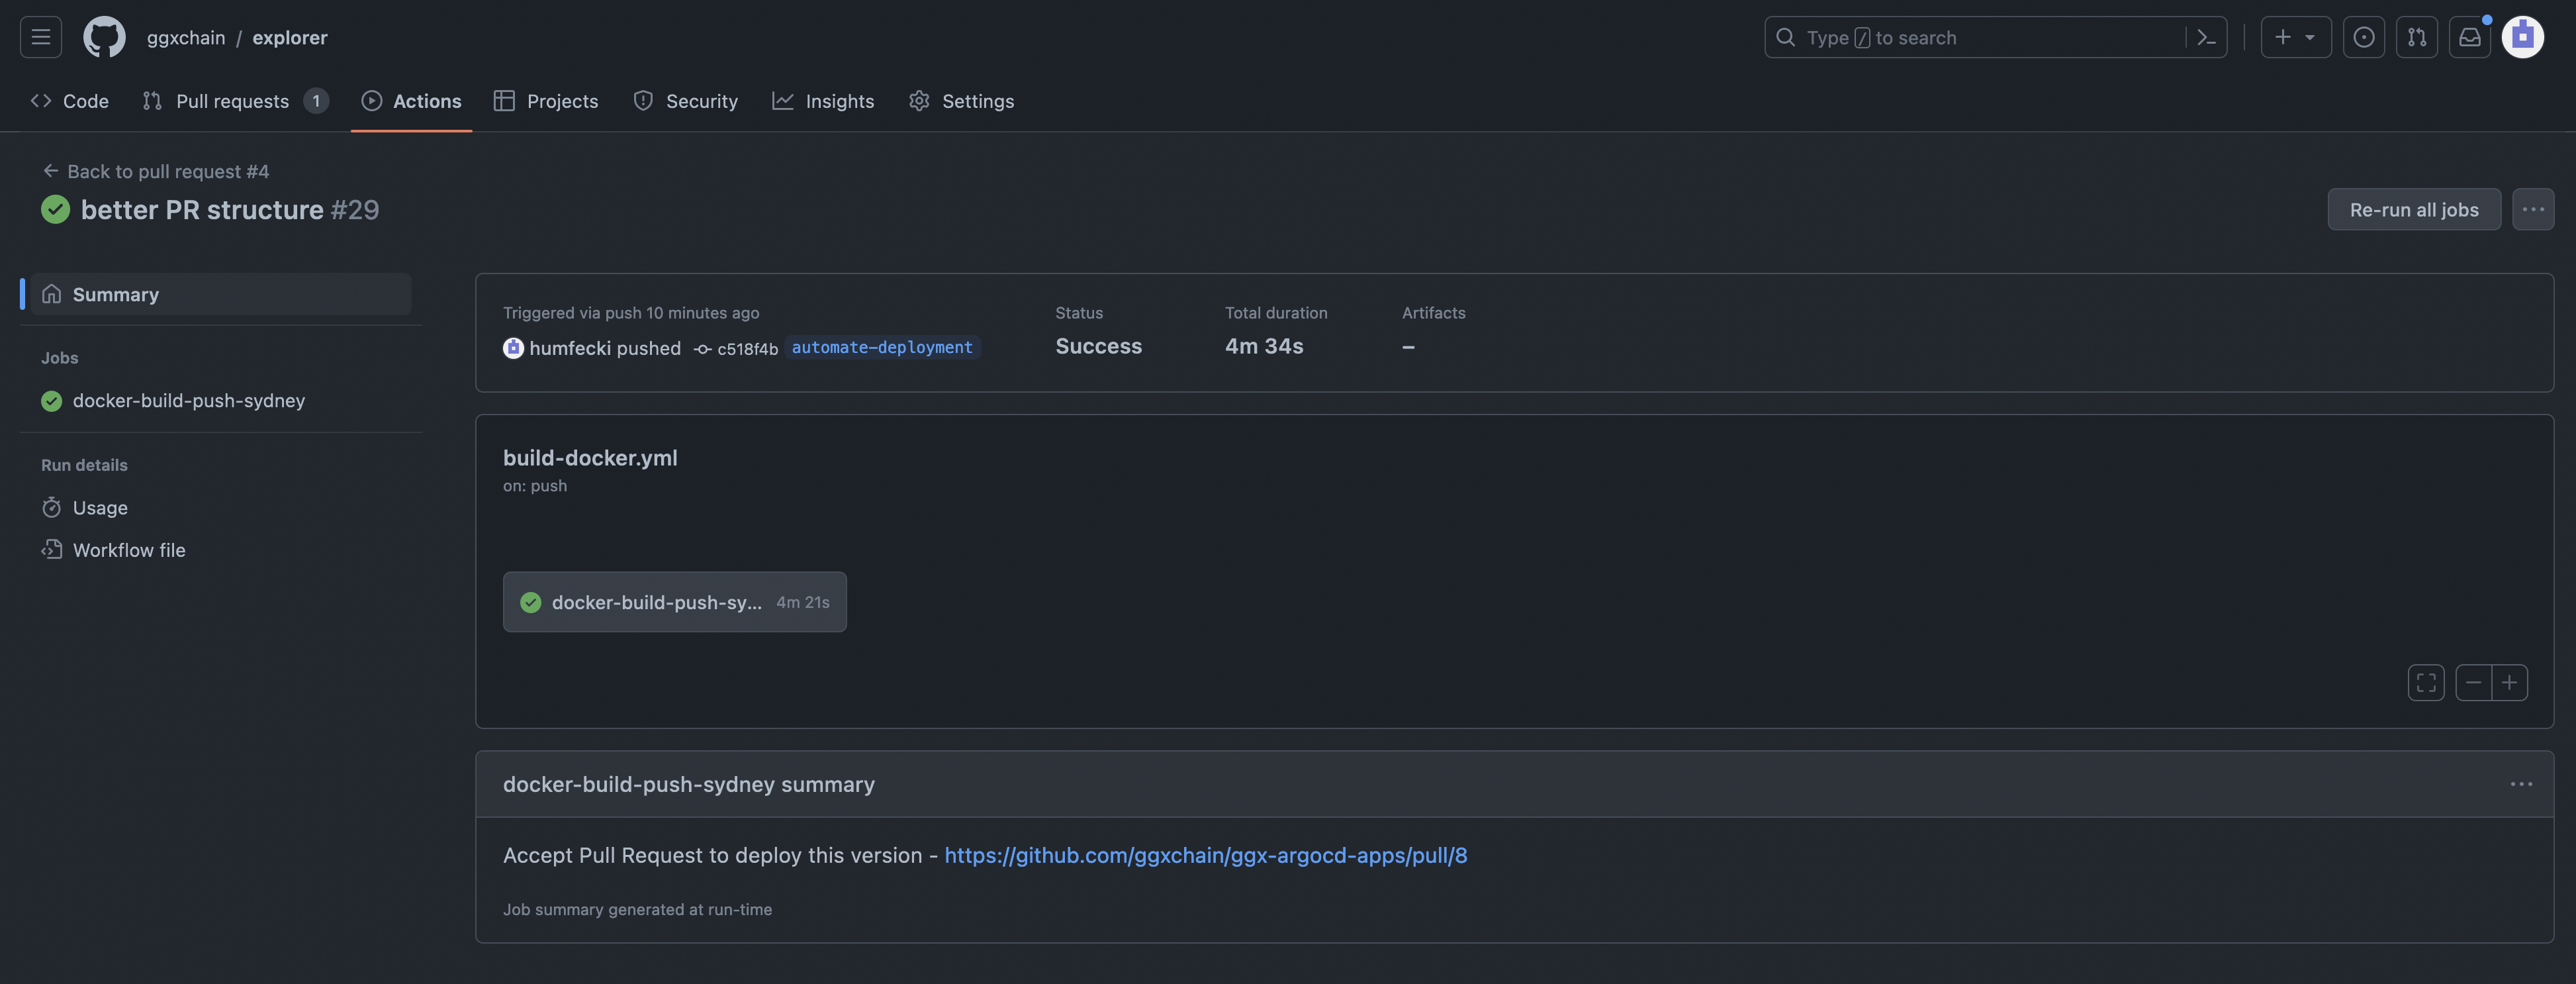Open job summary ellipsis menu

2521,784
